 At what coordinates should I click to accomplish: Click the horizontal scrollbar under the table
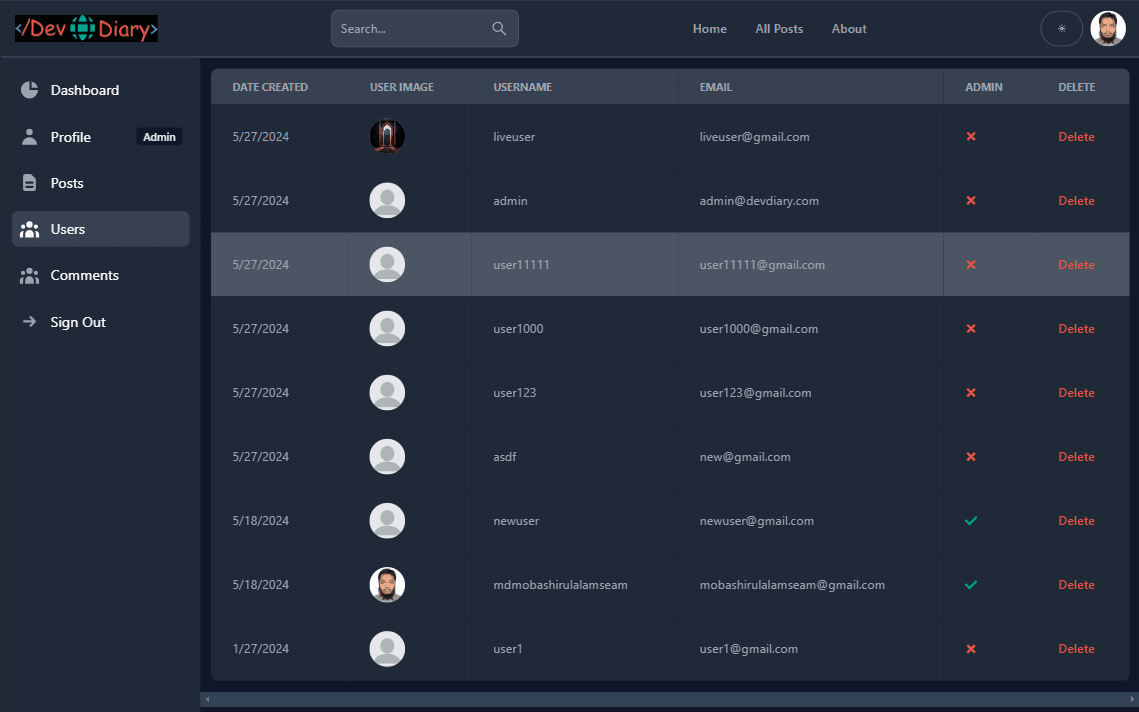coord(668,699)
